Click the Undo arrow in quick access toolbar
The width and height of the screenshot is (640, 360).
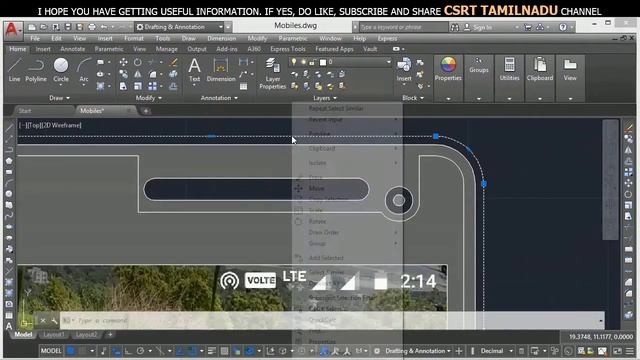click(104, 27)
